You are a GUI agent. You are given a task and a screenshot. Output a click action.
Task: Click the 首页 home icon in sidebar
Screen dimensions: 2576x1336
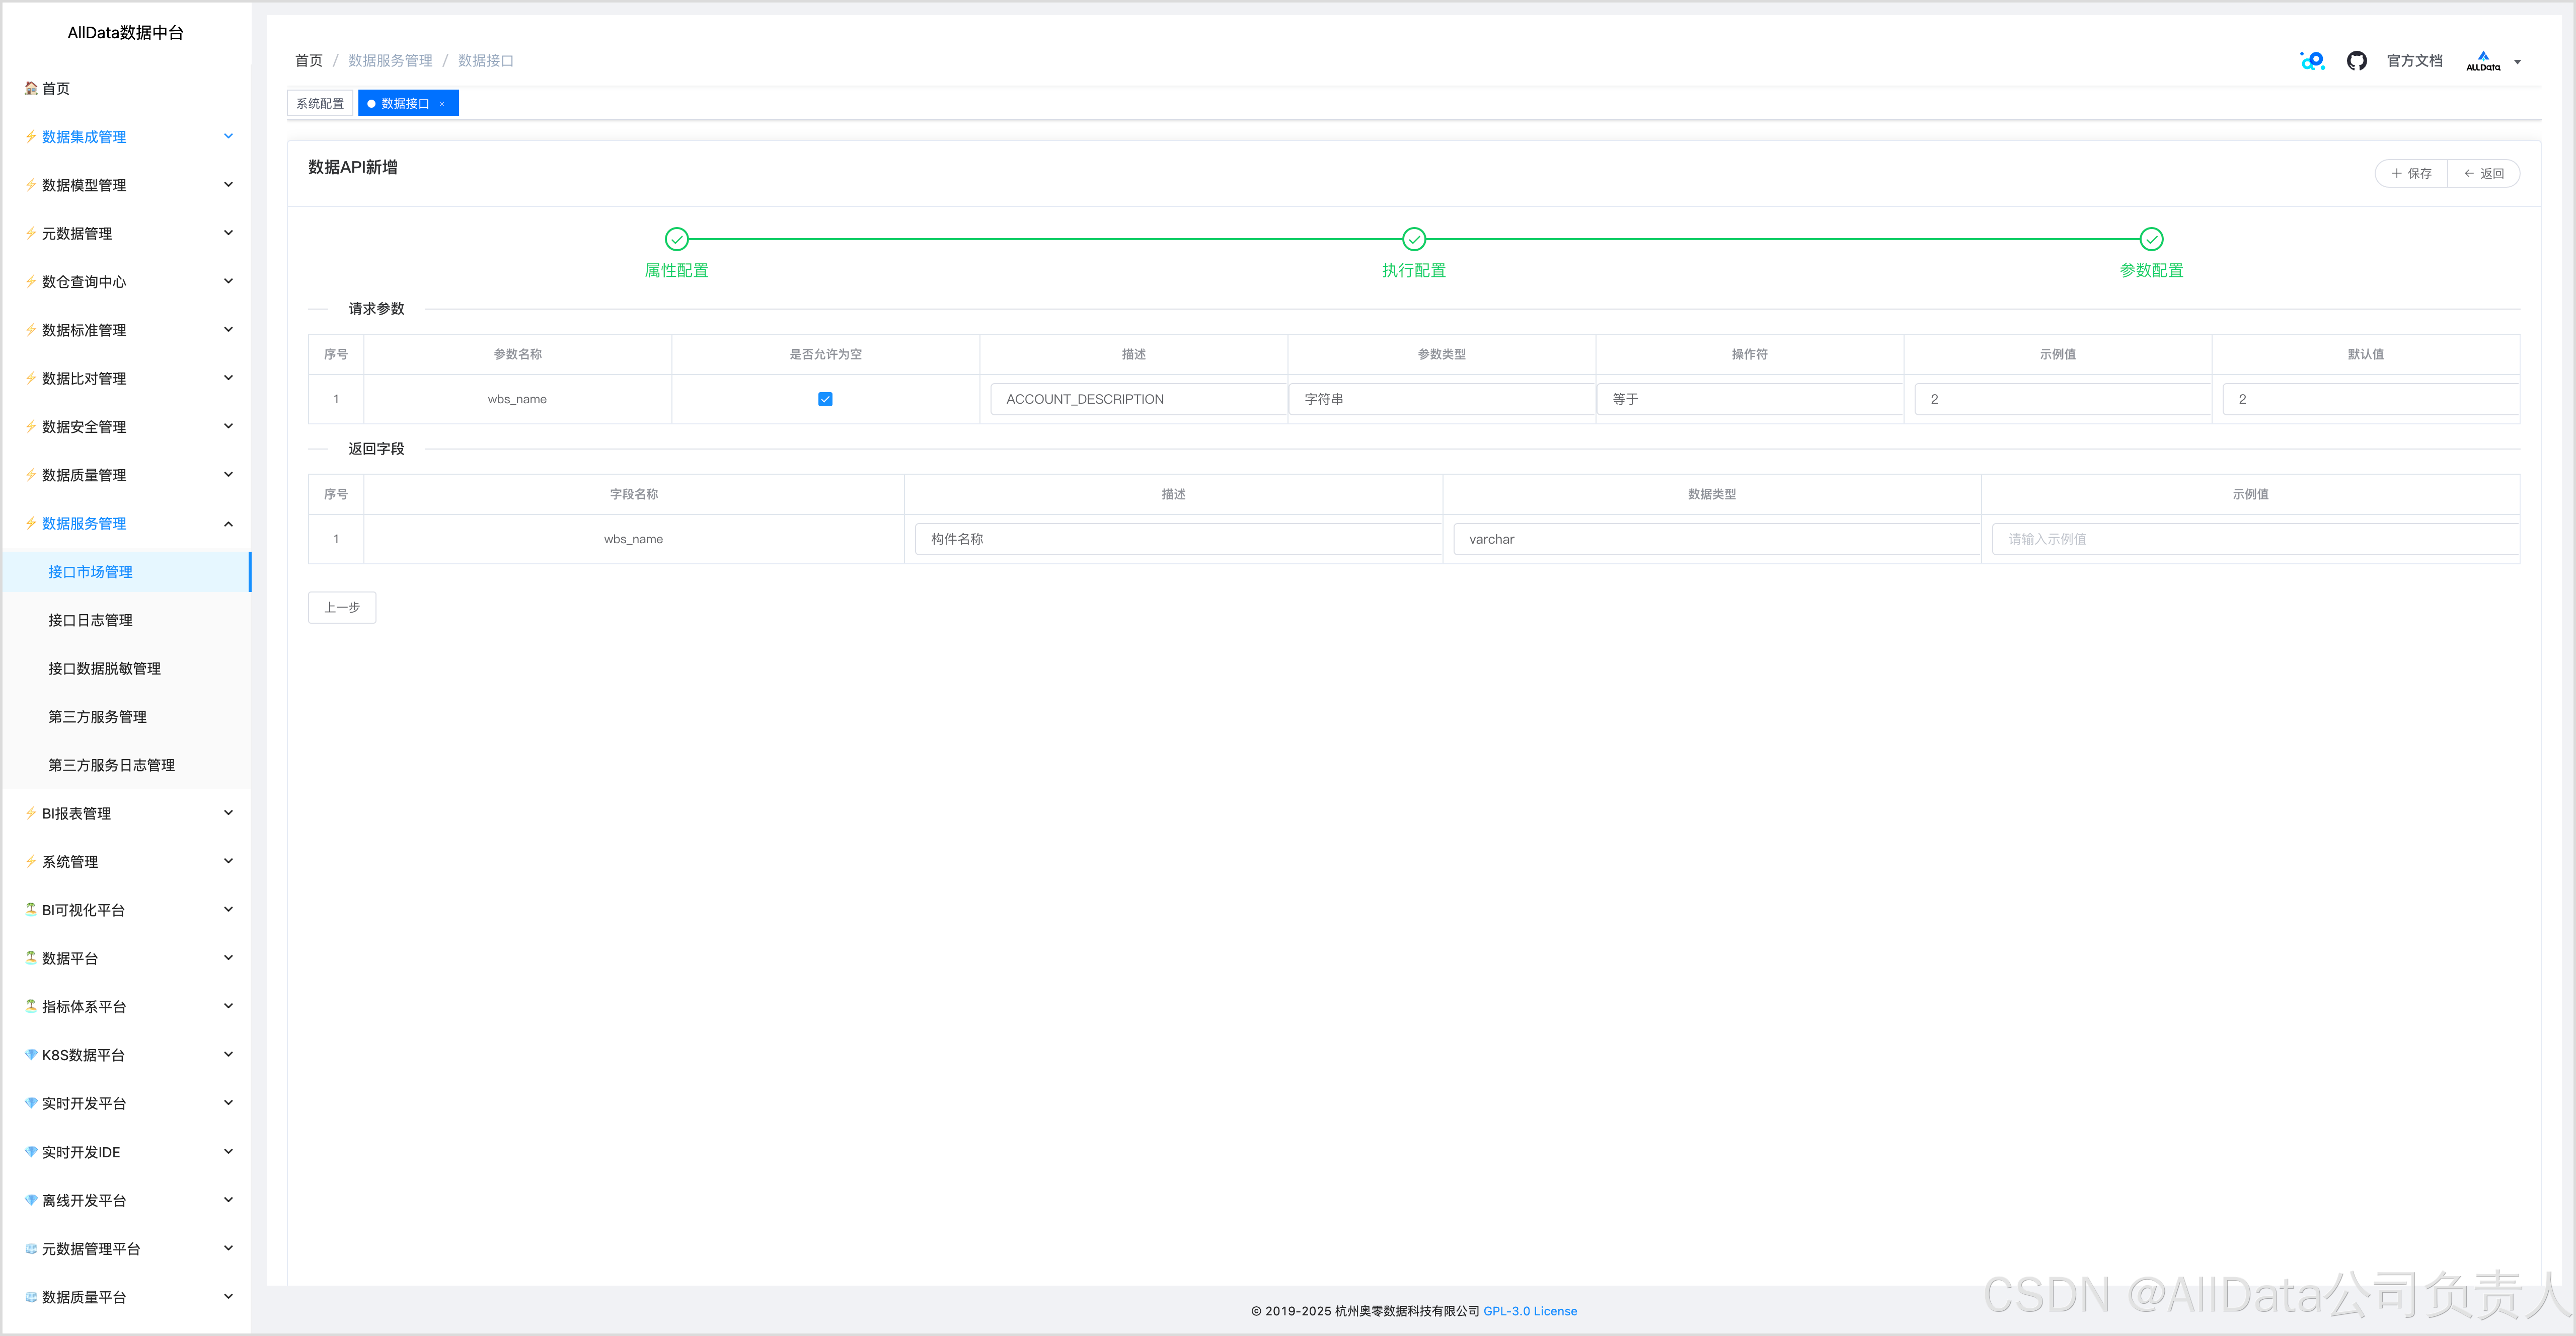(x=31, y=88)
